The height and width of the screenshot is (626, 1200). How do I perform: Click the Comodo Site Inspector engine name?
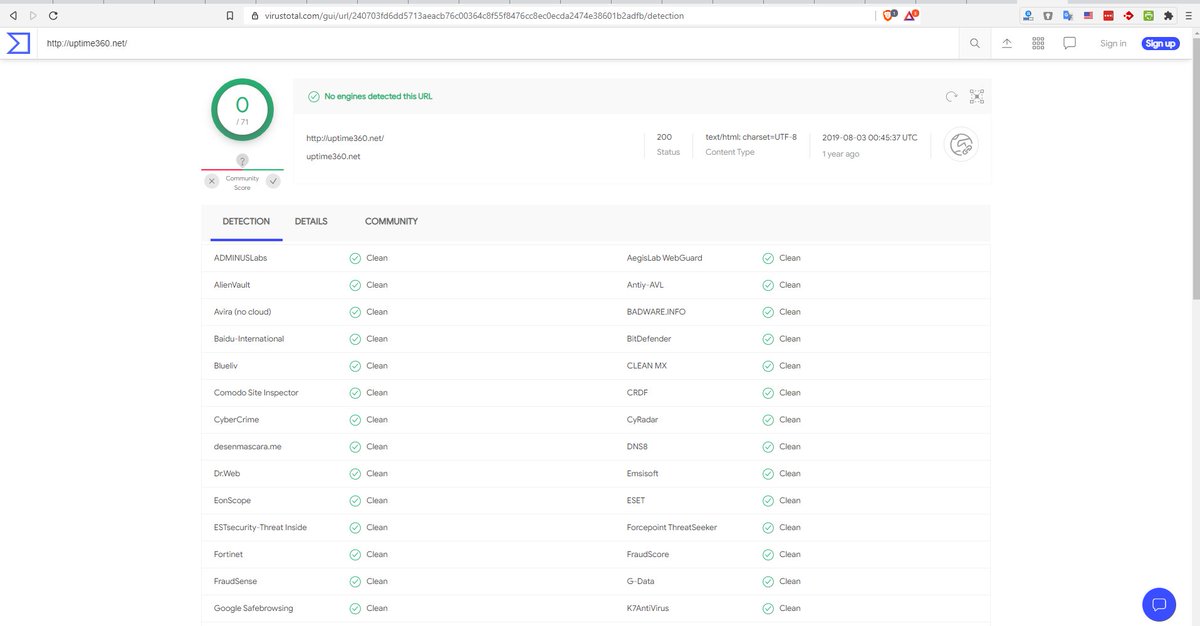[256, 393]
